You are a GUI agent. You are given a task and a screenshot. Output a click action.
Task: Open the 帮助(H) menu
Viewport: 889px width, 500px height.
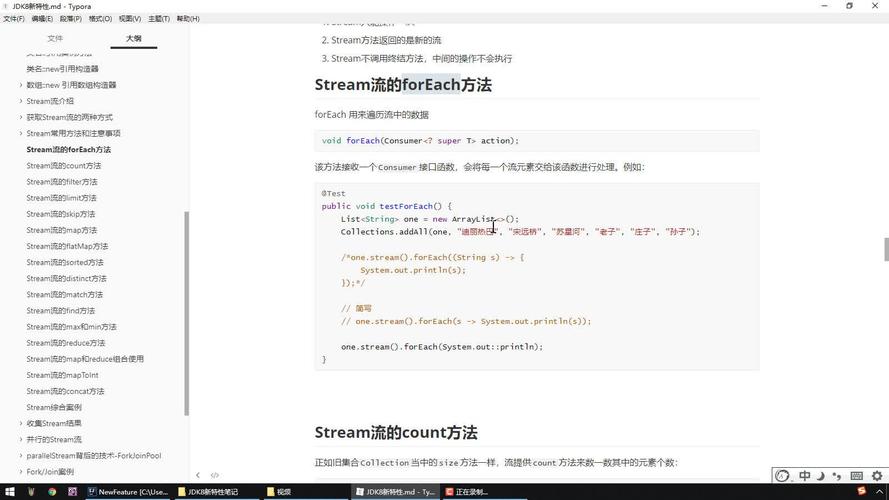[x=188, y=19]
